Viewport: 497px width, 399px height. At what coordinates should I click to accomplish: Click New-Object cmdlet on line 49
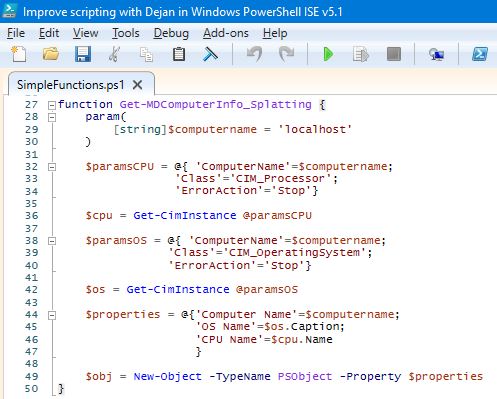[x=168, y=376]
